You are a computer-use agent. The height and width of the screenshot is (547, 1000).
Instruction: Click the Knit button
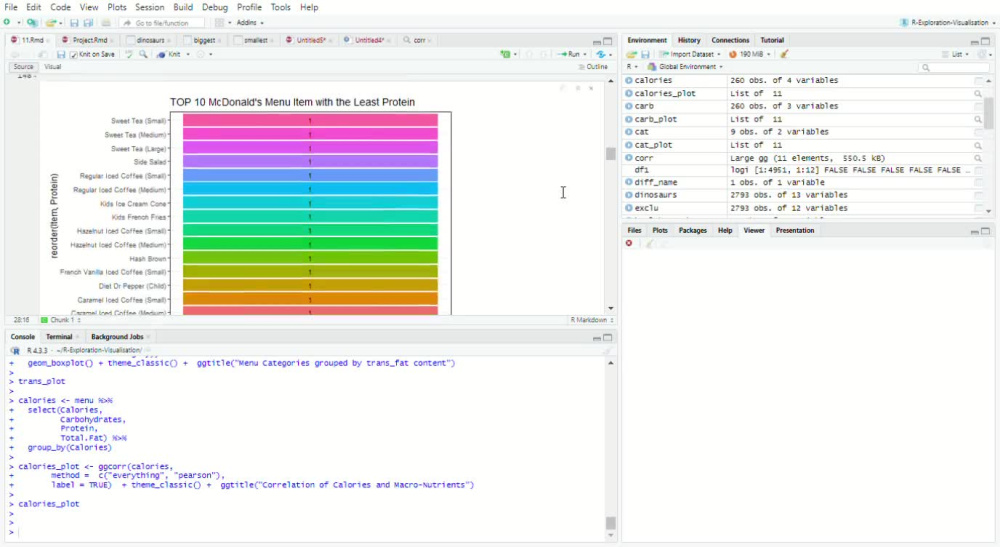click(170, 55)
